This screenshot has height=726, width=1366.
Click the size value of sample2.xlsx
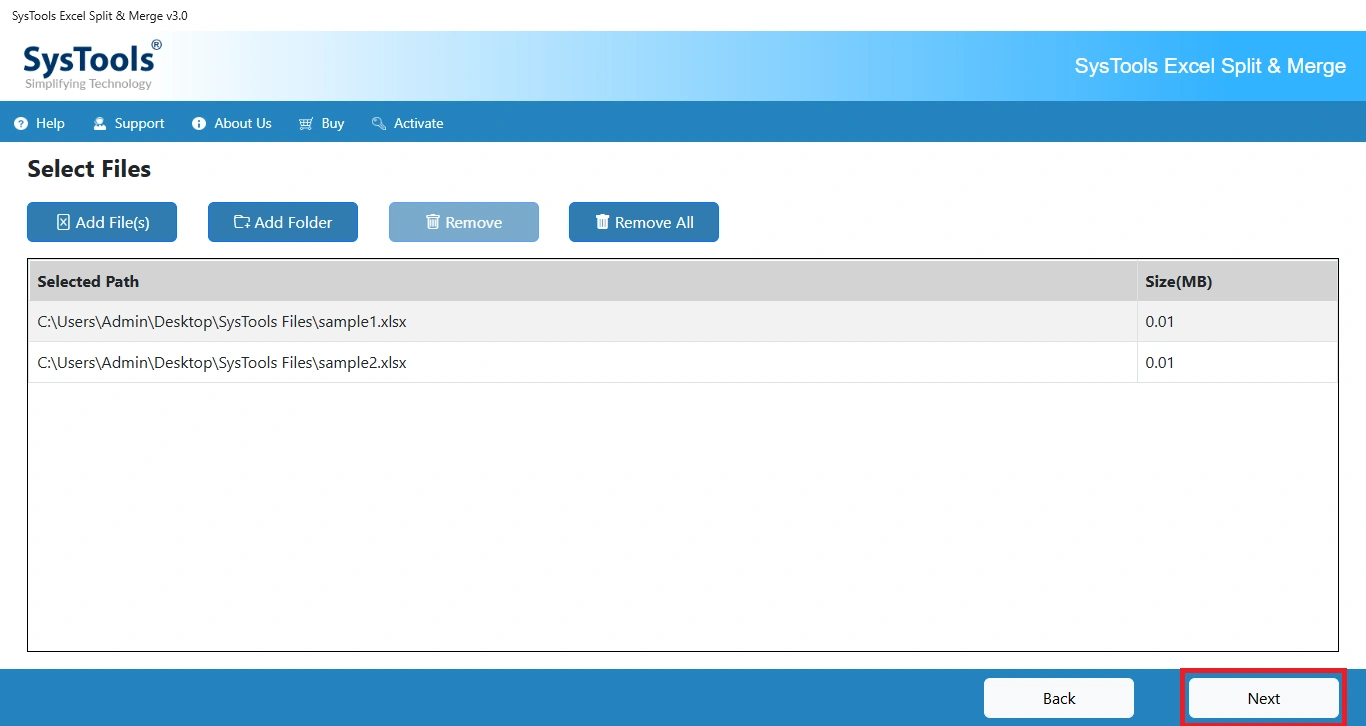pyautogui.click(x=1159, y=363)
